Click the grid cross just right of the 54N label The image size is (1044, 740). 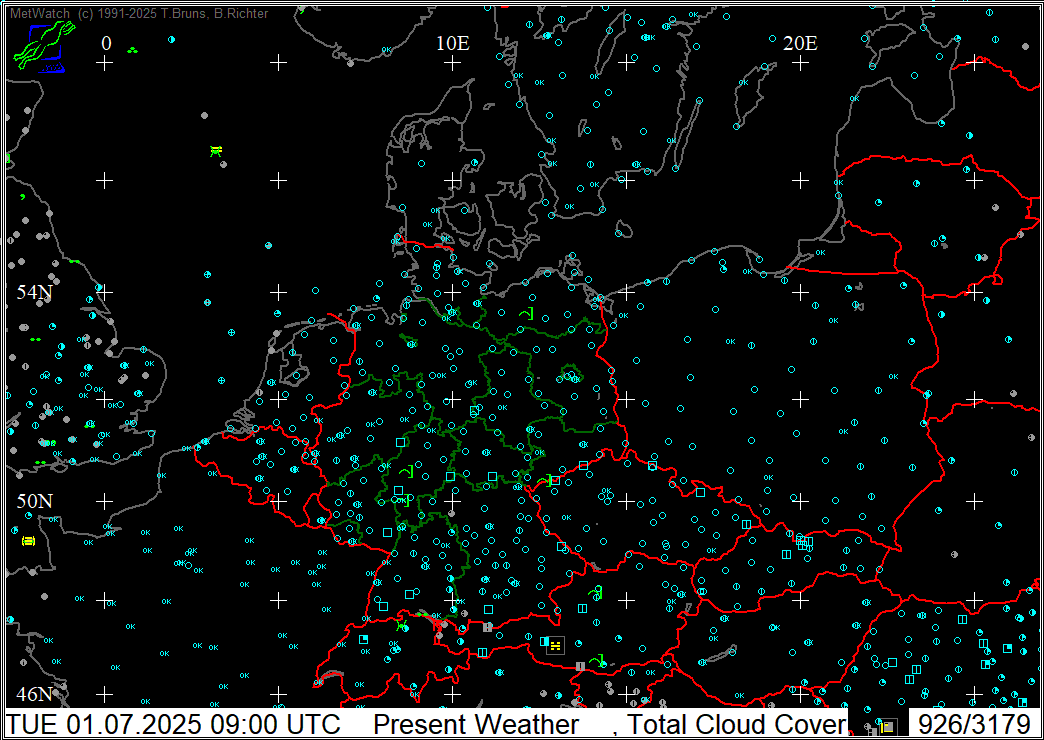pyautogui.click(x=105, y=292)
